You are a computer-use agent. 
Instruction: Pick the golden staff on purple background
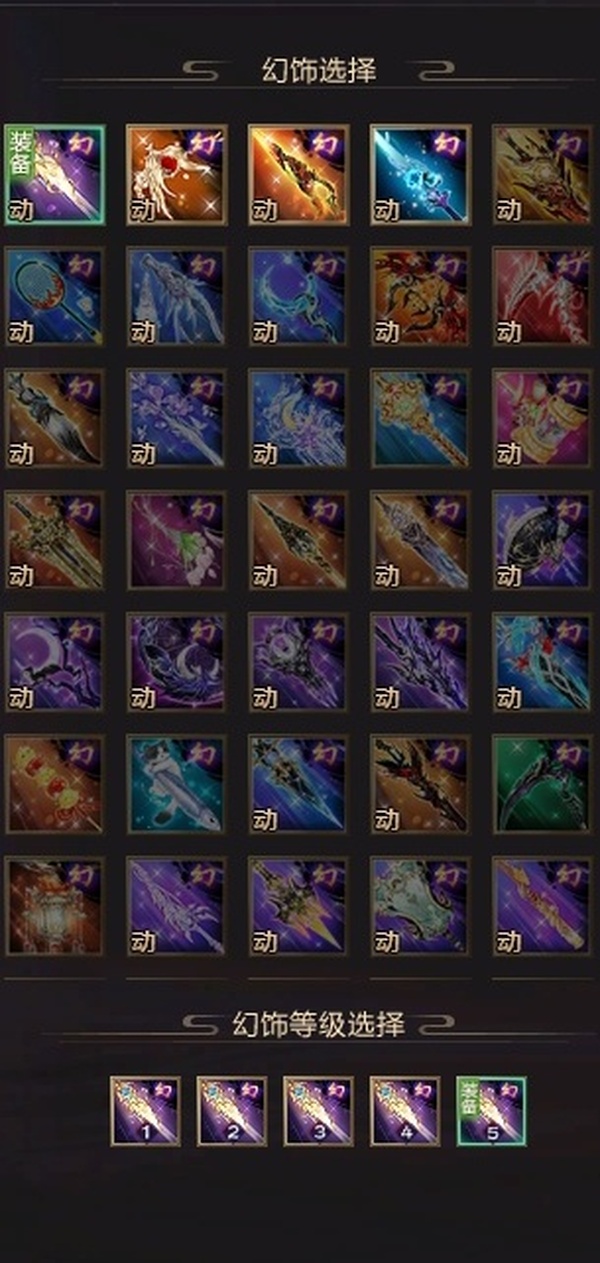click(x=543, y=906)
